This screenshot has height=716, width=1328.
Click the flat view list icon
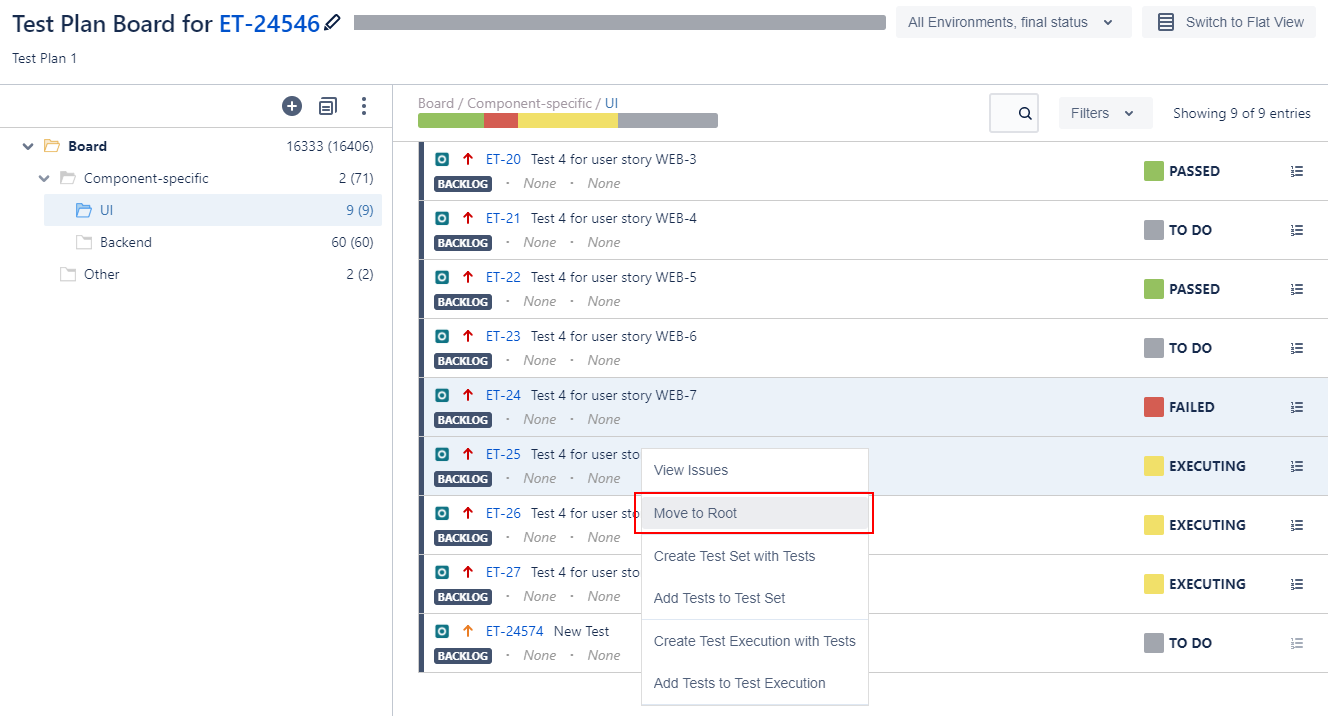point(1166,22)
